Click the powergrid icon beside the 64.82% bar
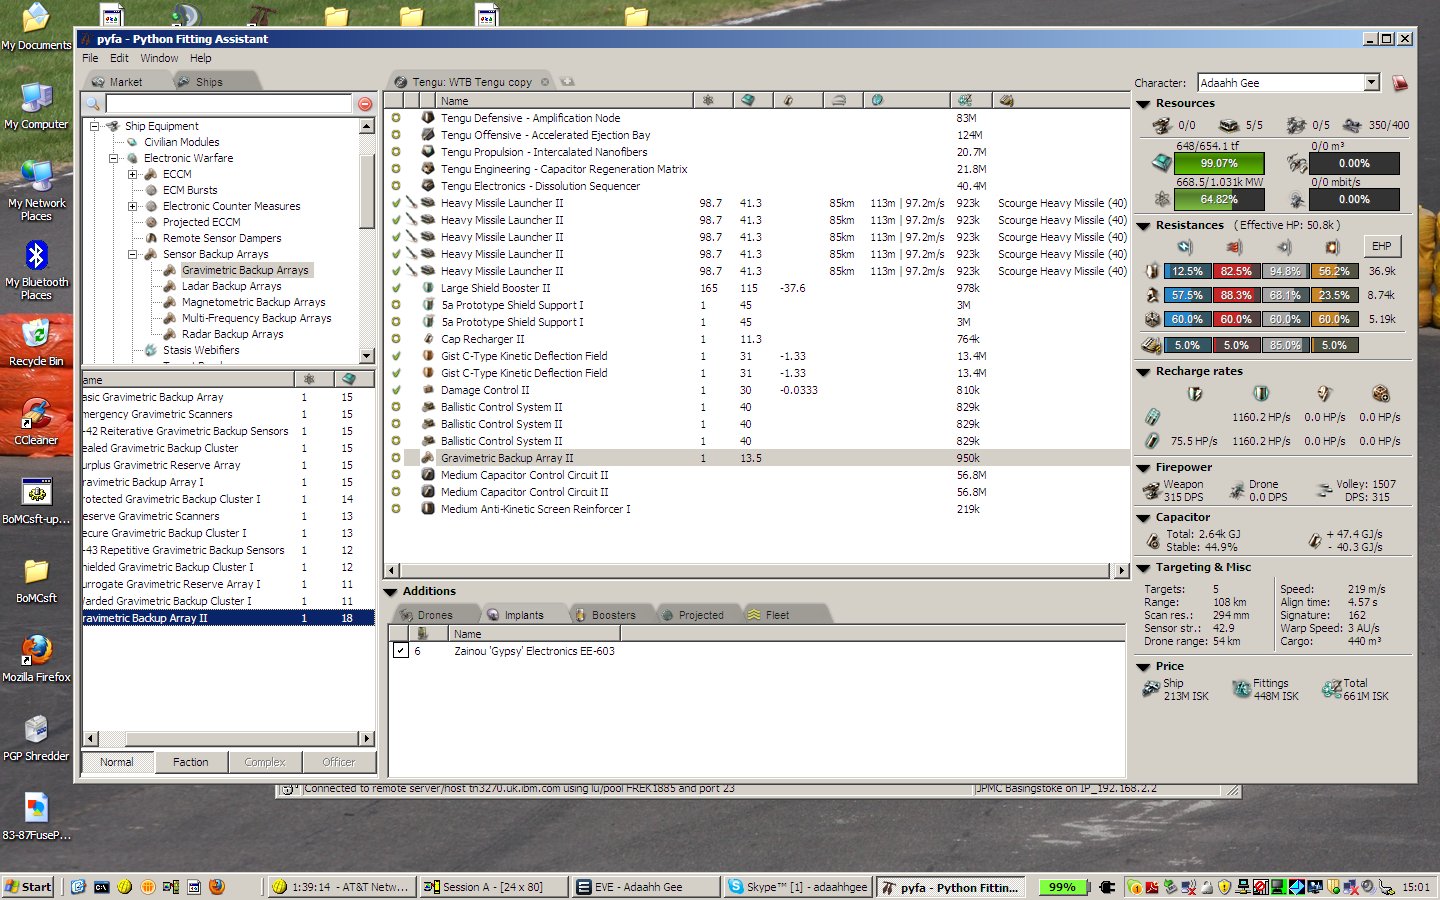 pyautogui.click(x=1161, y=199)
